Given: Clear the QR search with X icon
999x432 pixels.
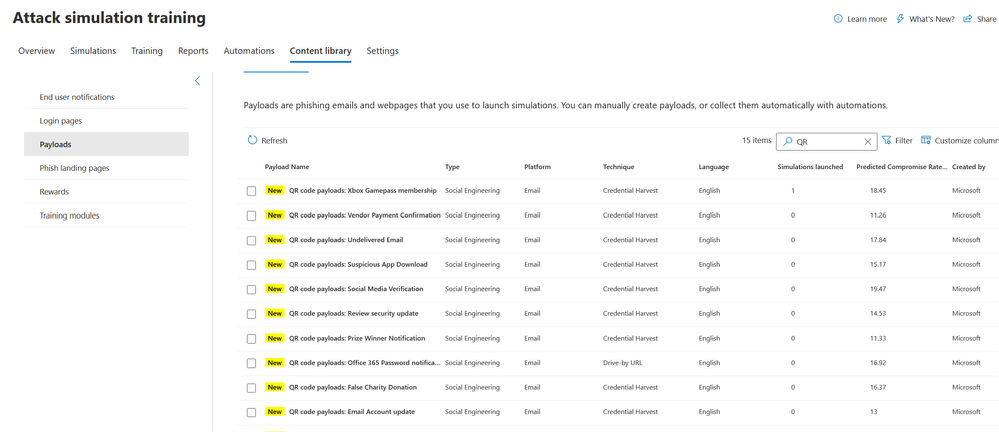Looking at the screenshot, I should point(867,142).
